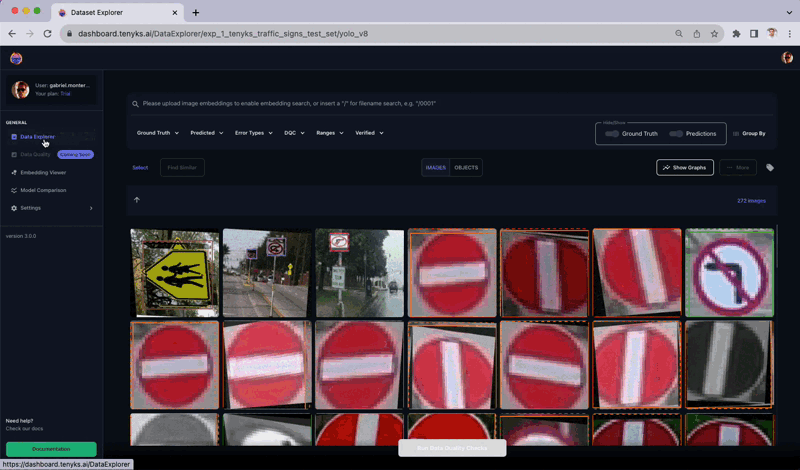This screenshot has height=470, width=800.
Task: Click the Tenyks logo in the header
Action: (x=16, y=58)
